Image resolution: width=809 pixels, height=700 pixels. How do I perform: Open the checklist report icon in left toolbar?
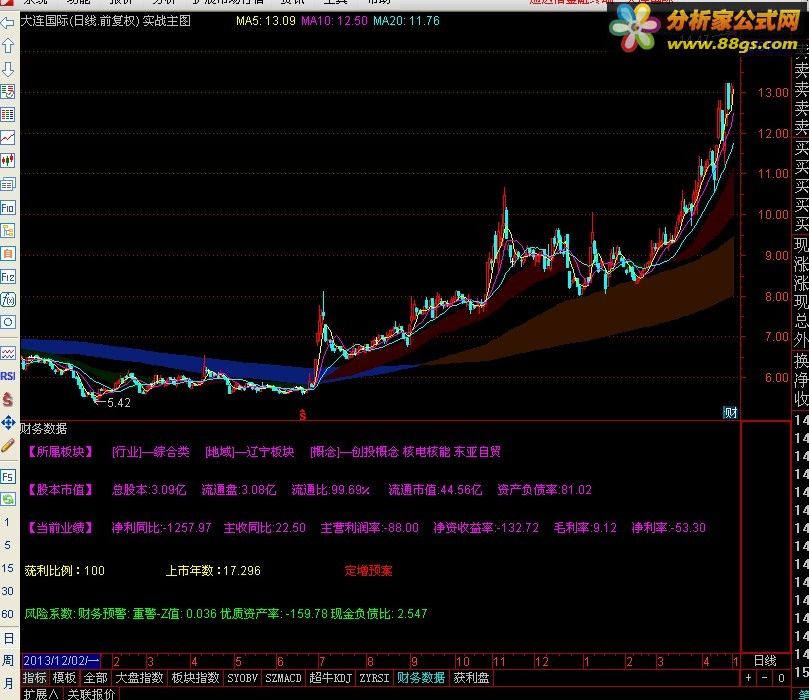tap(7, 92)
